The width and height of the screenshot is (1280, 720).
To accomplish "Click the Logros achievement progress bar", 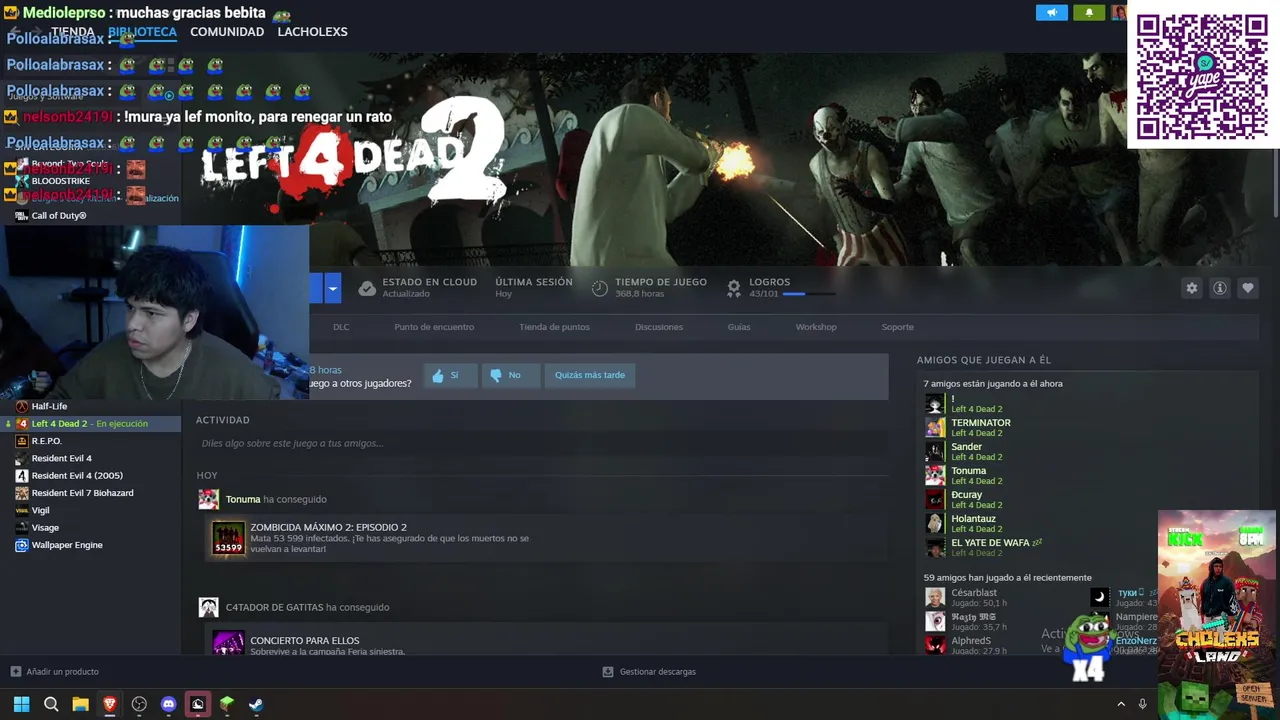I will [808, 294].
